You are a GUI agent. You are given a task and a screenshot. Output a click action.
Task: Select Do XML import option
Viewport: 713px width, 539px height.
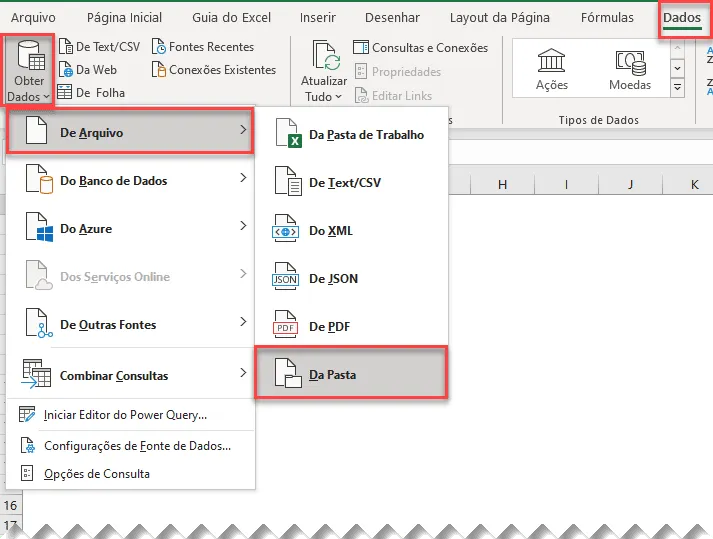point(351,231)
